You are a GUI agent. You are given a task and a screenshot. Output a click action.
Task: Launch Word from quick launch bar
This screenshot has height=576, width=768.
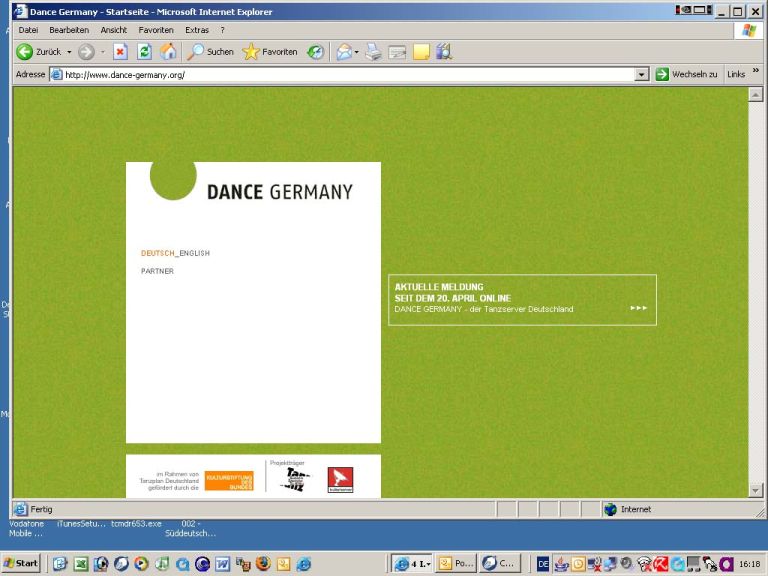(222, 564)
